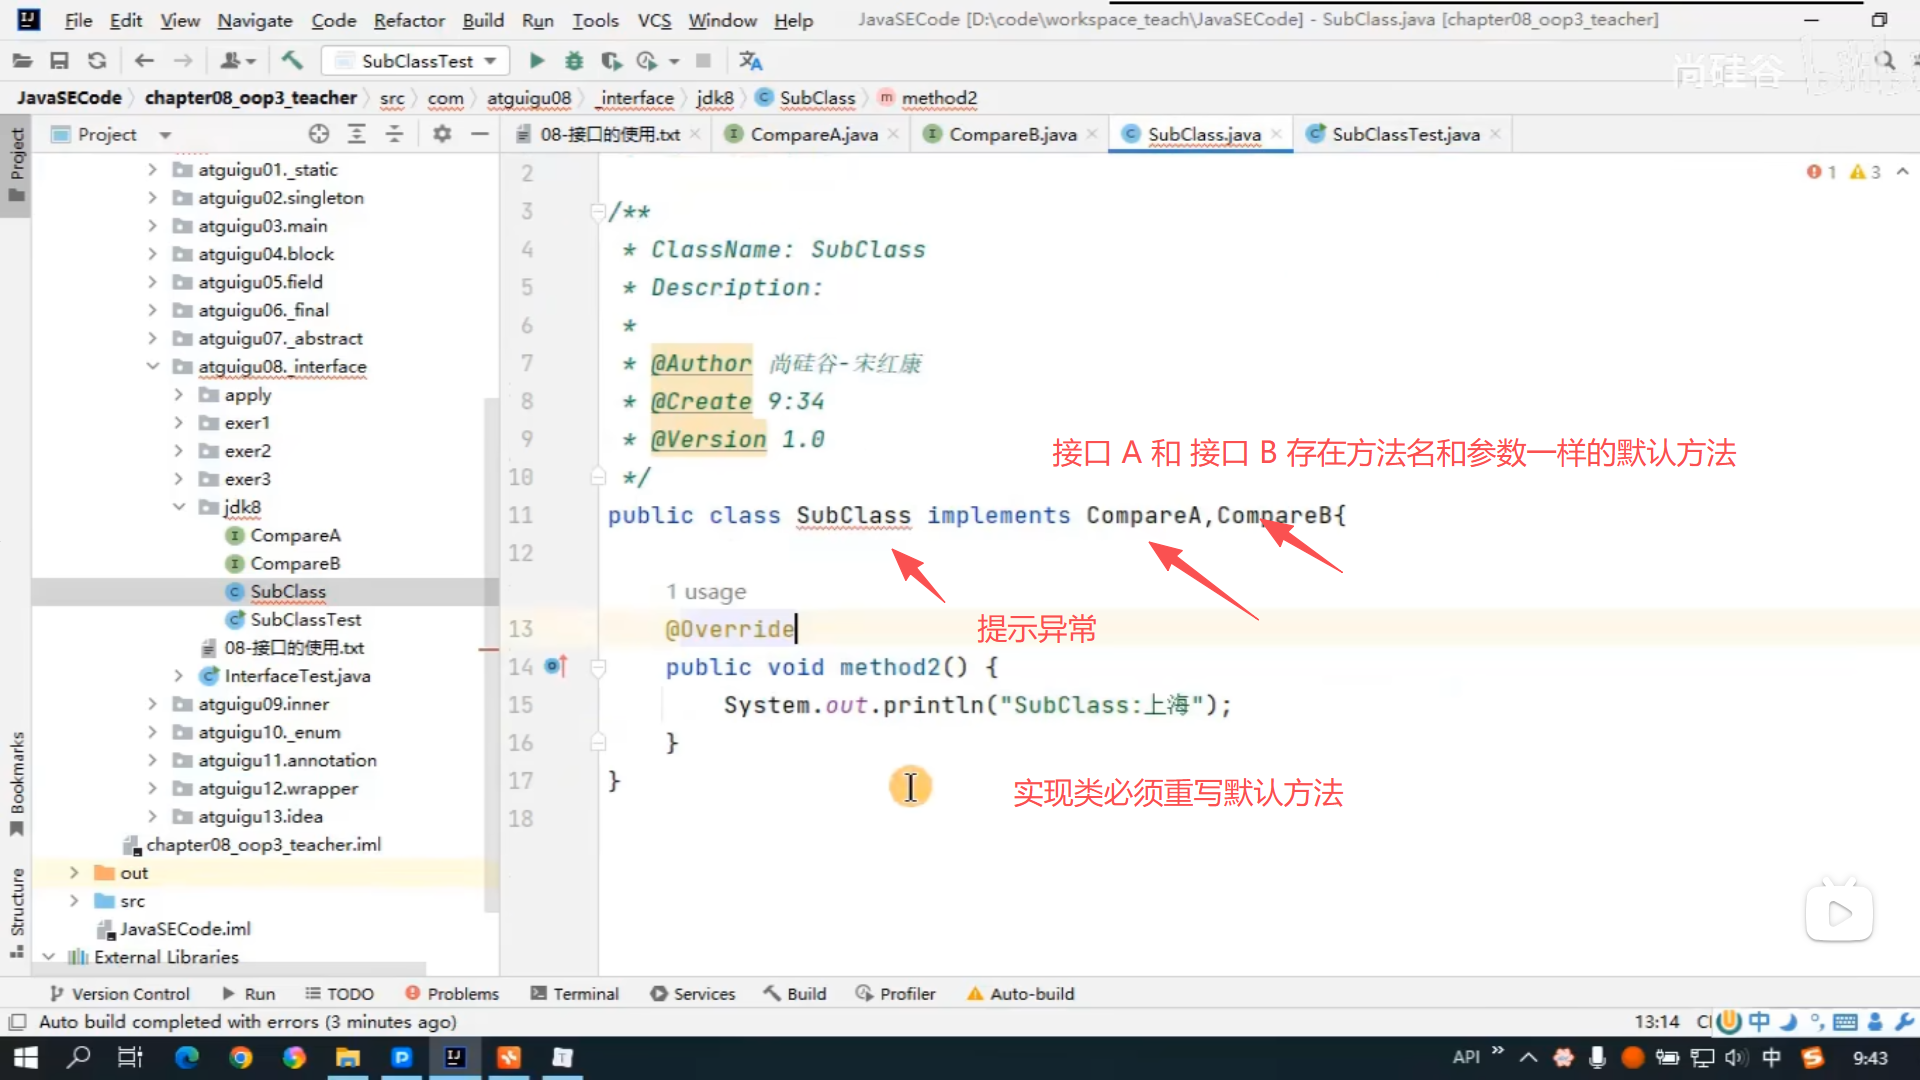
Task: Click the override gutter icon on line 14
Action: point(557,666)
